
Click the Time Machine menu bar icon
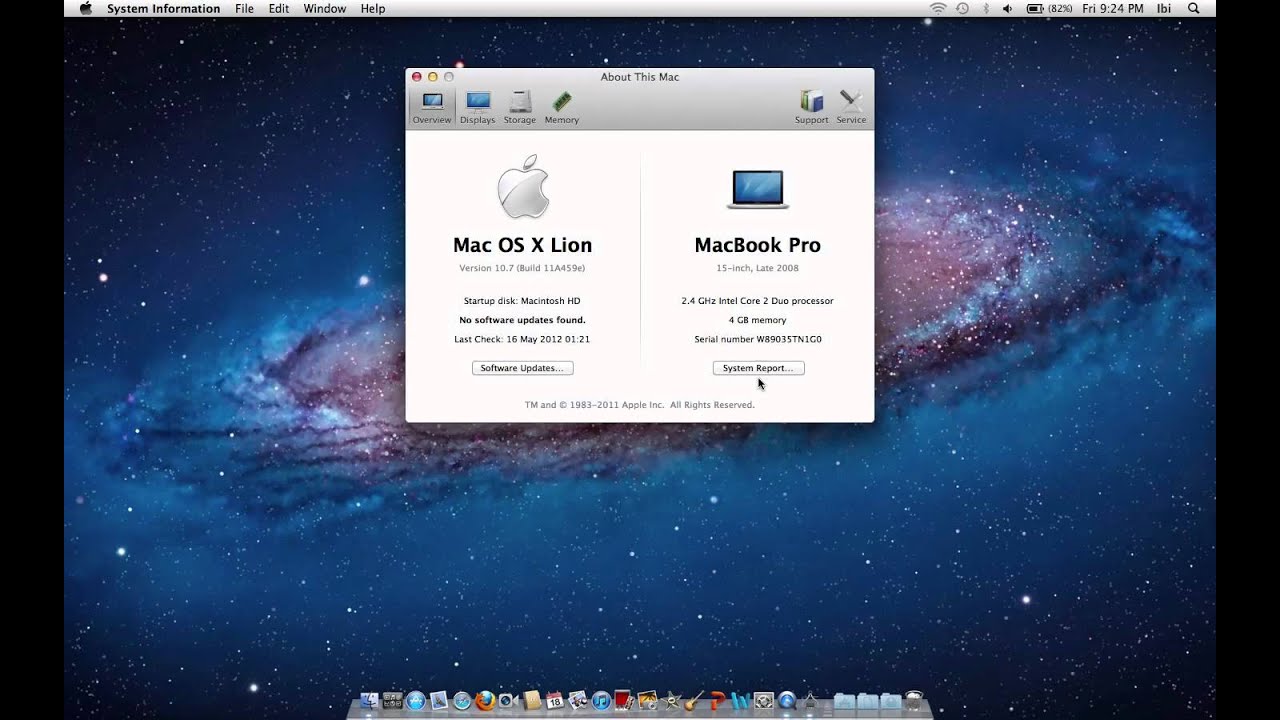click(962, 8)
